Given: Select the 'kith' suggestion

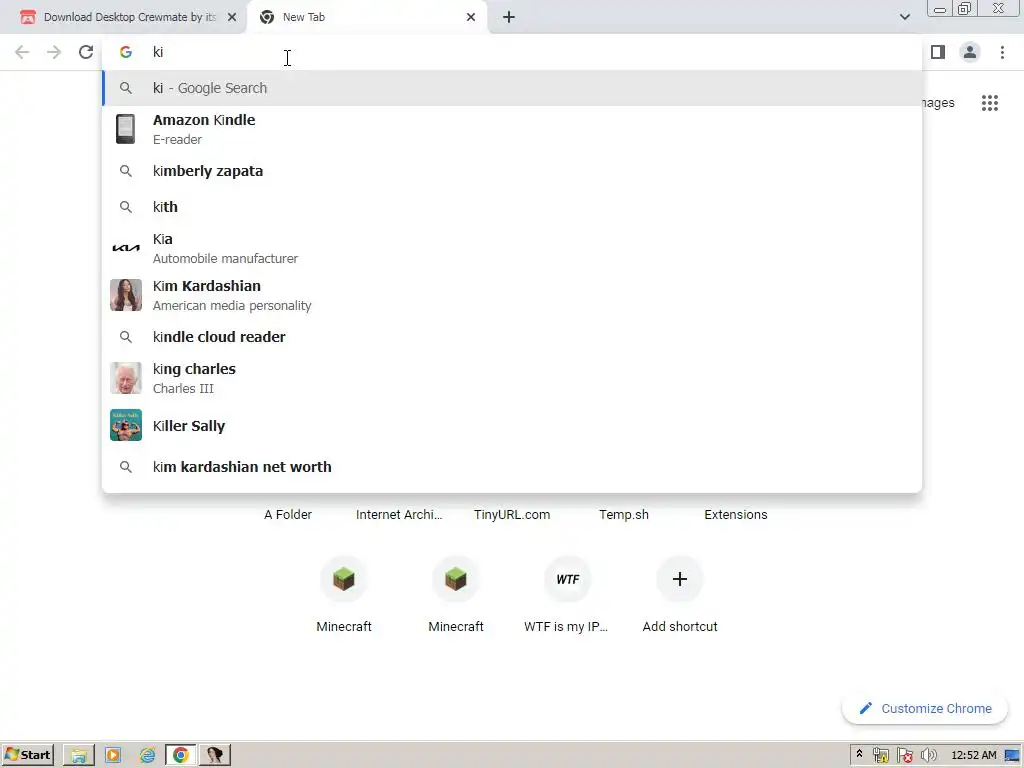Looking at the screenshot, I should (512, 207).
